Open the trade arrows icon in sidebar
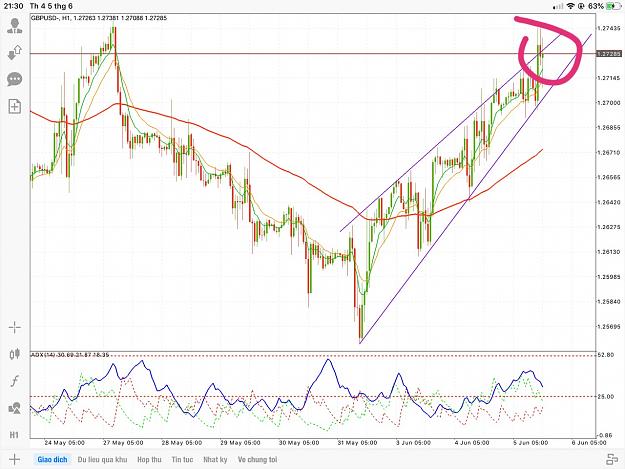 click(15, 52)
